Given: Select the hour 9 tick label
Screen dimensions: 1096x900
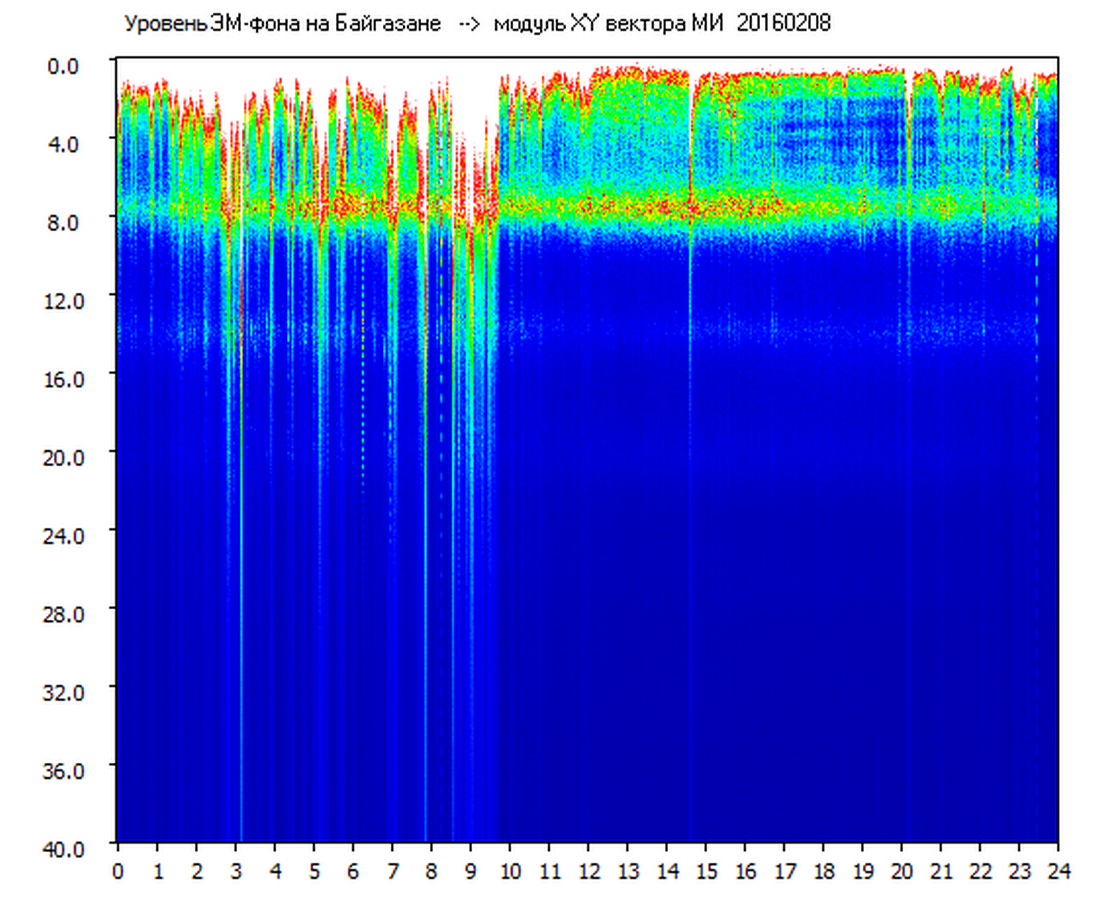Looking at the screenshot, I should click(x=470, y=871).
